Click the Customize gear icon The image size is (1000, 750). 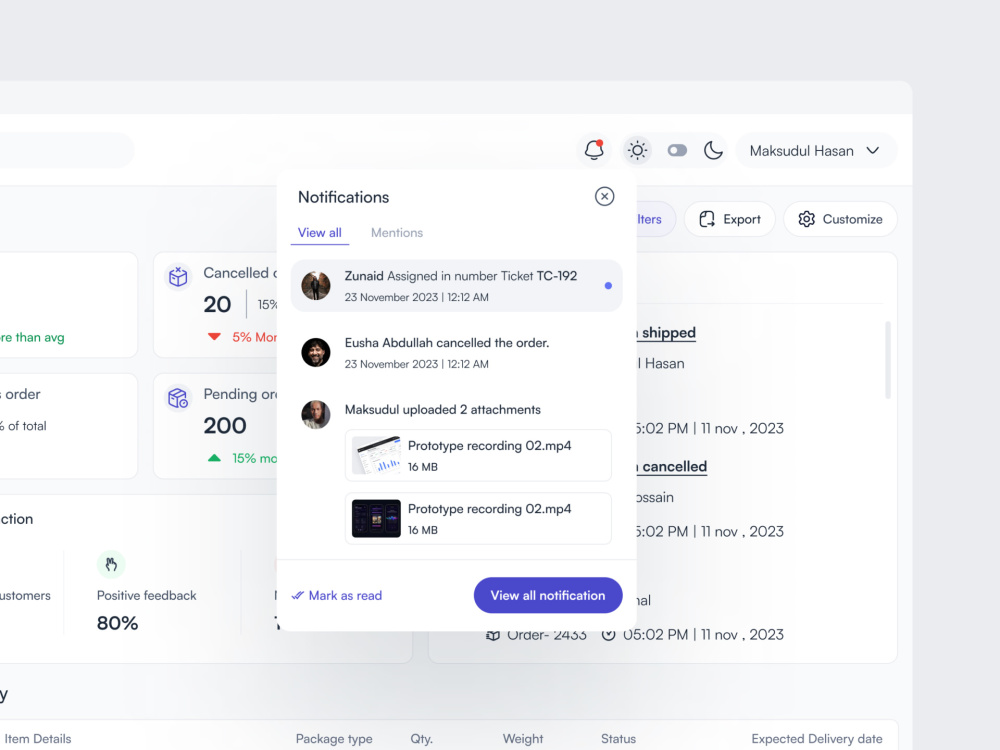pos(806,219)
